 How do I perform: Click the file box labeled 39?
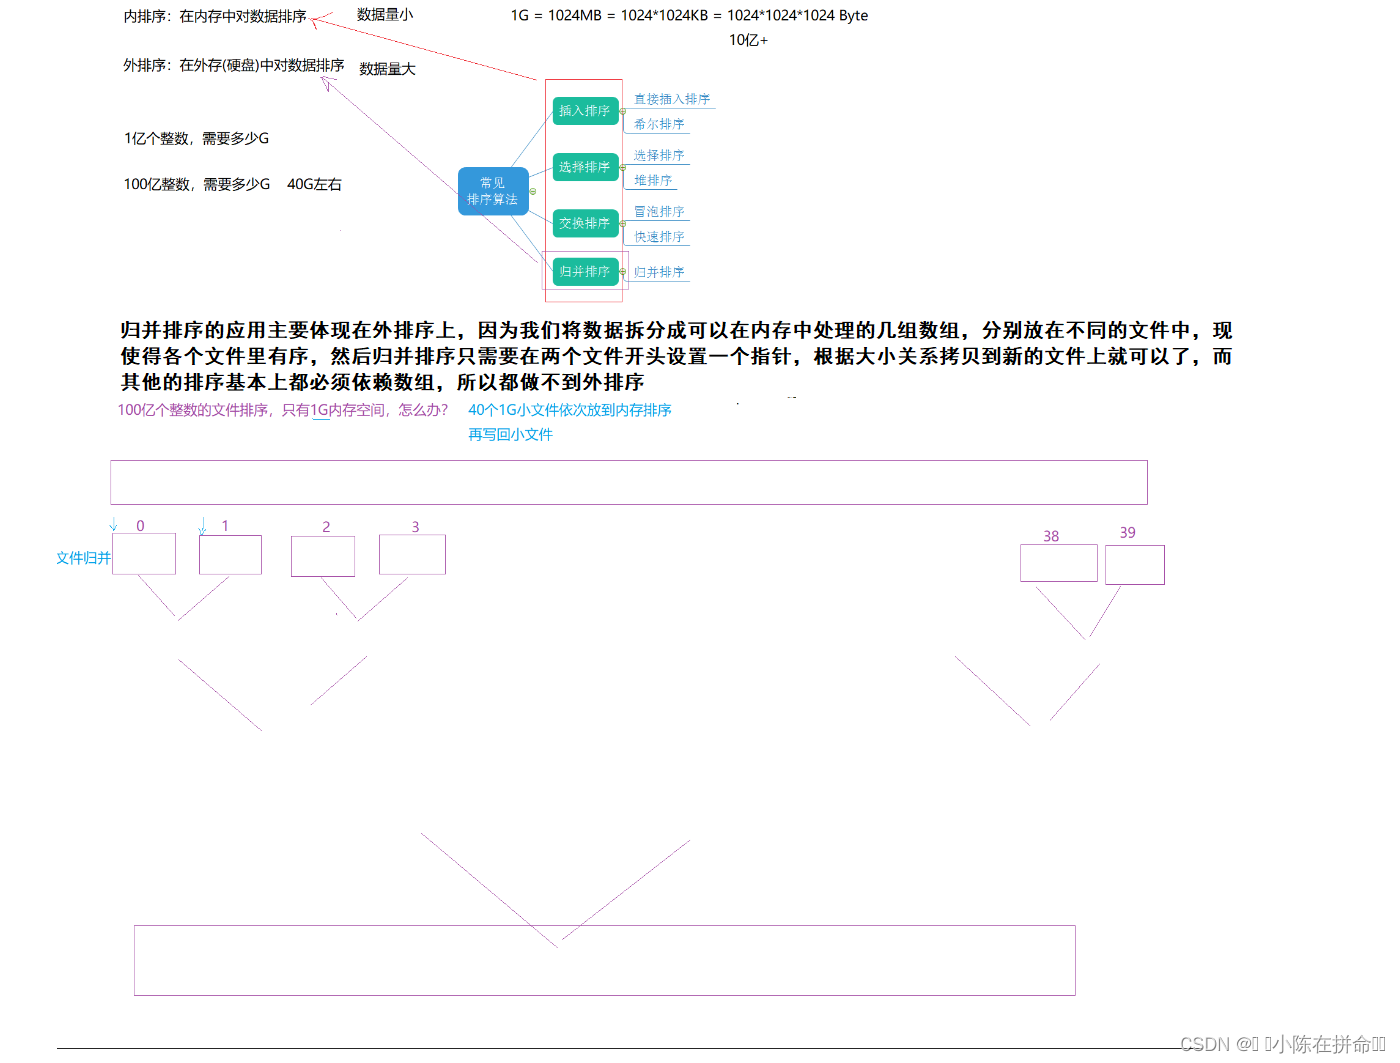pyautogui.click(x=1134, y=565)
